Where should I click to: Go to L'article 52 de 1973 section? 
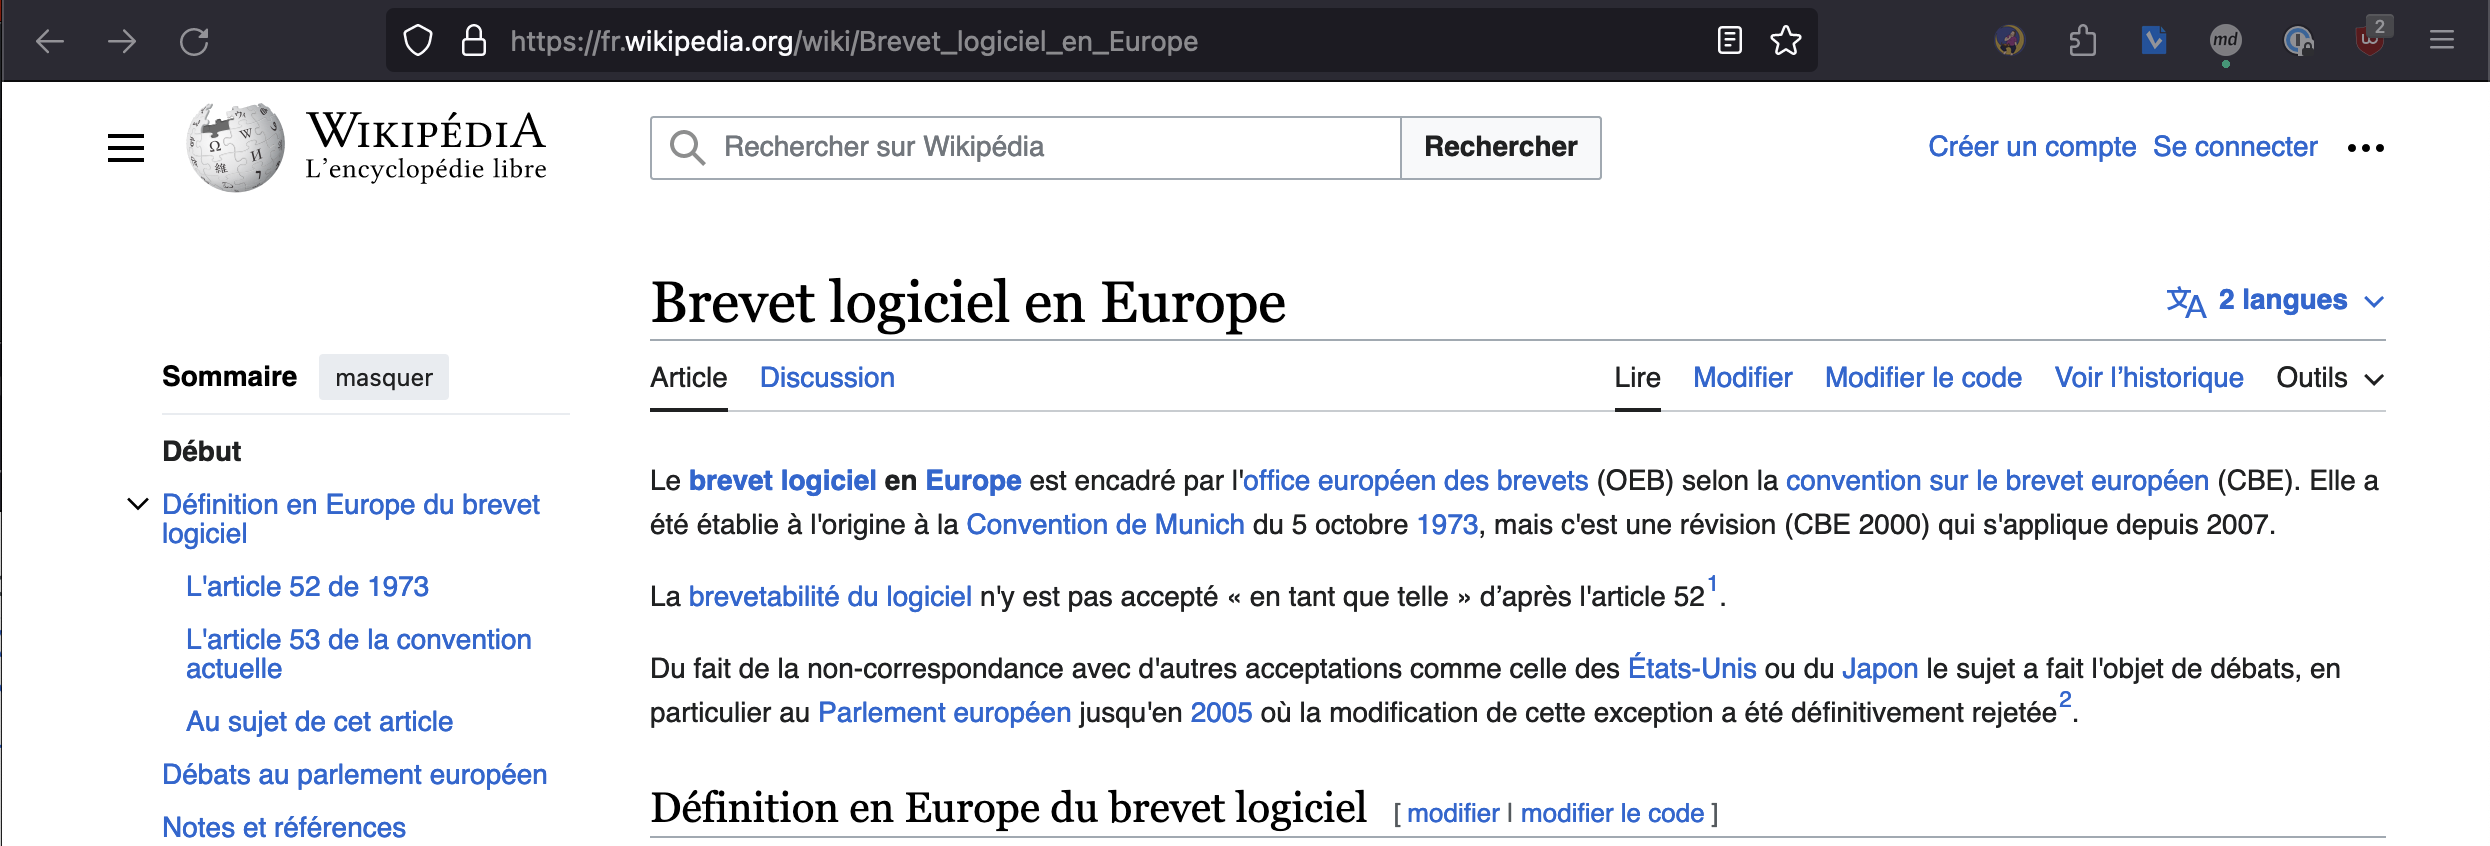click(307, 586)
